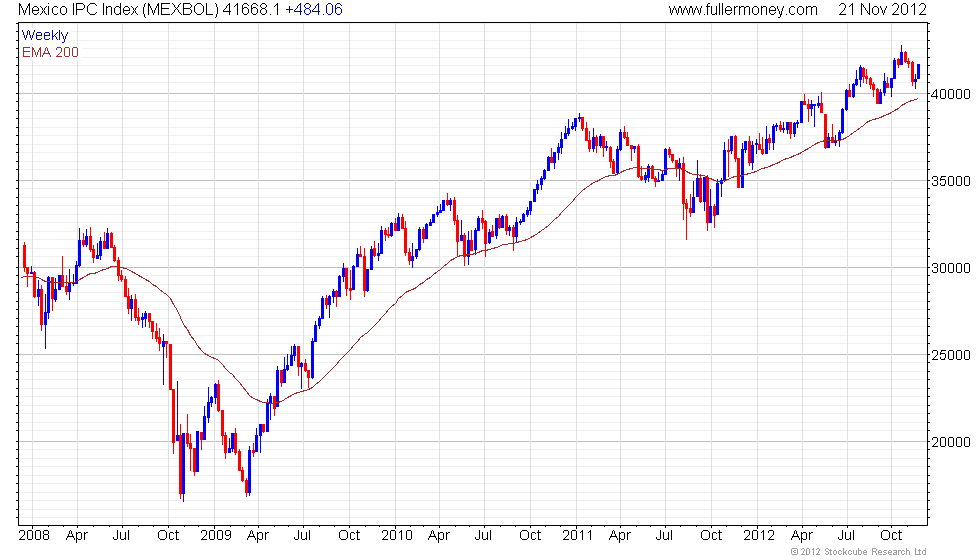Click the 2009 x-axis label
The width and height of the screenshot is (980, 560).
point(216,536)
